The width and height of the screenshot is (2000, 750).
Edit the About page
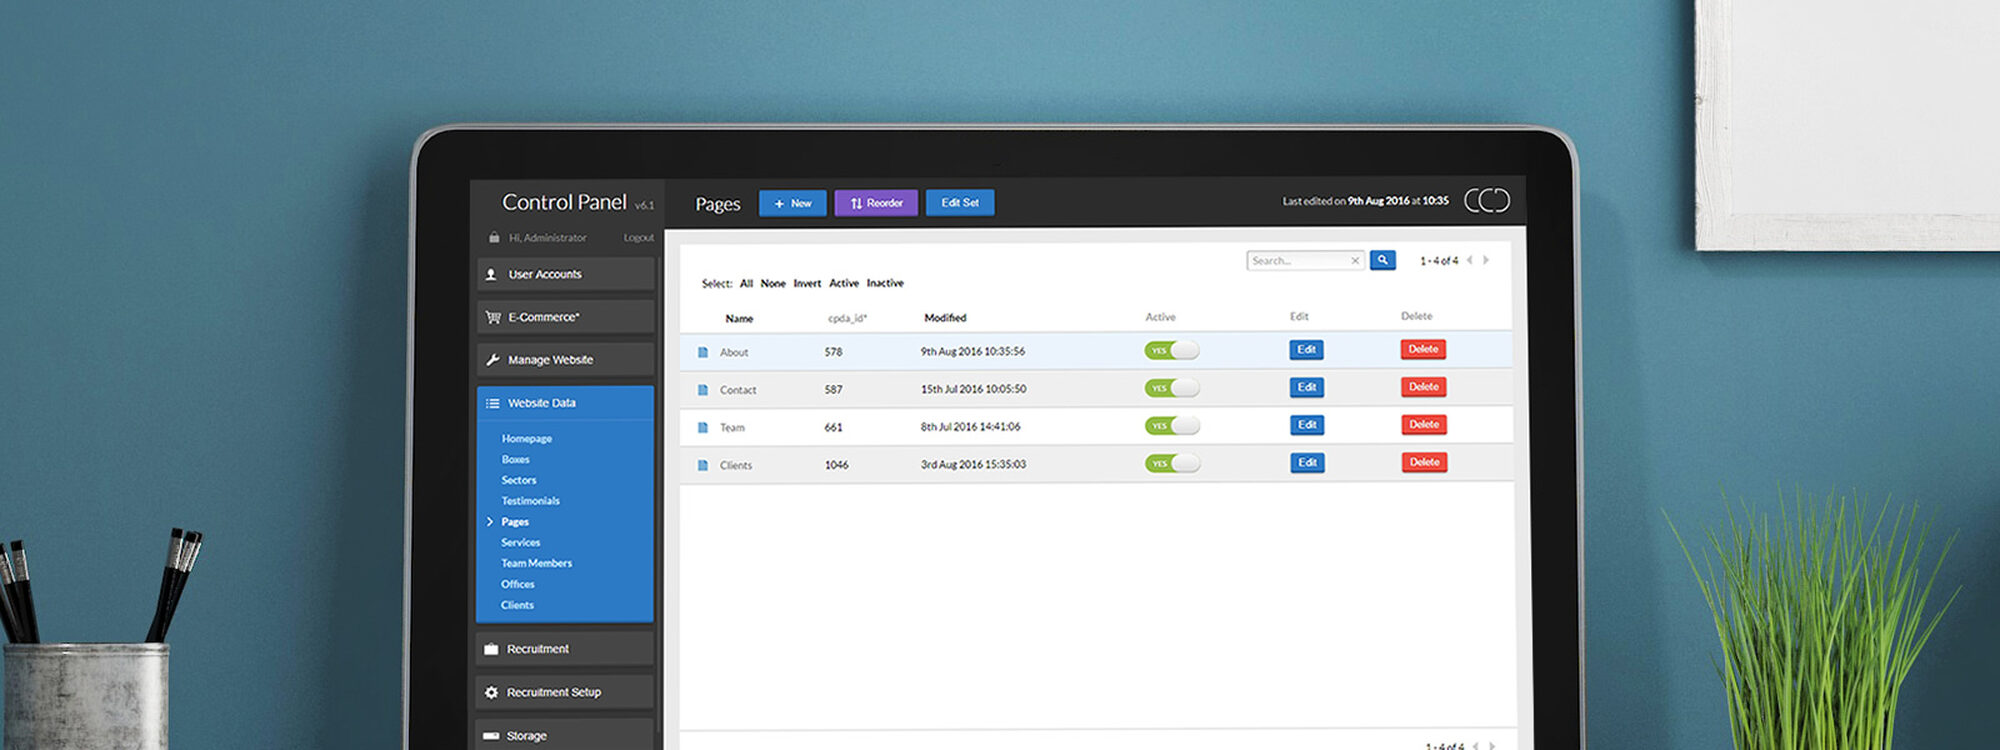click(1307, 350)
